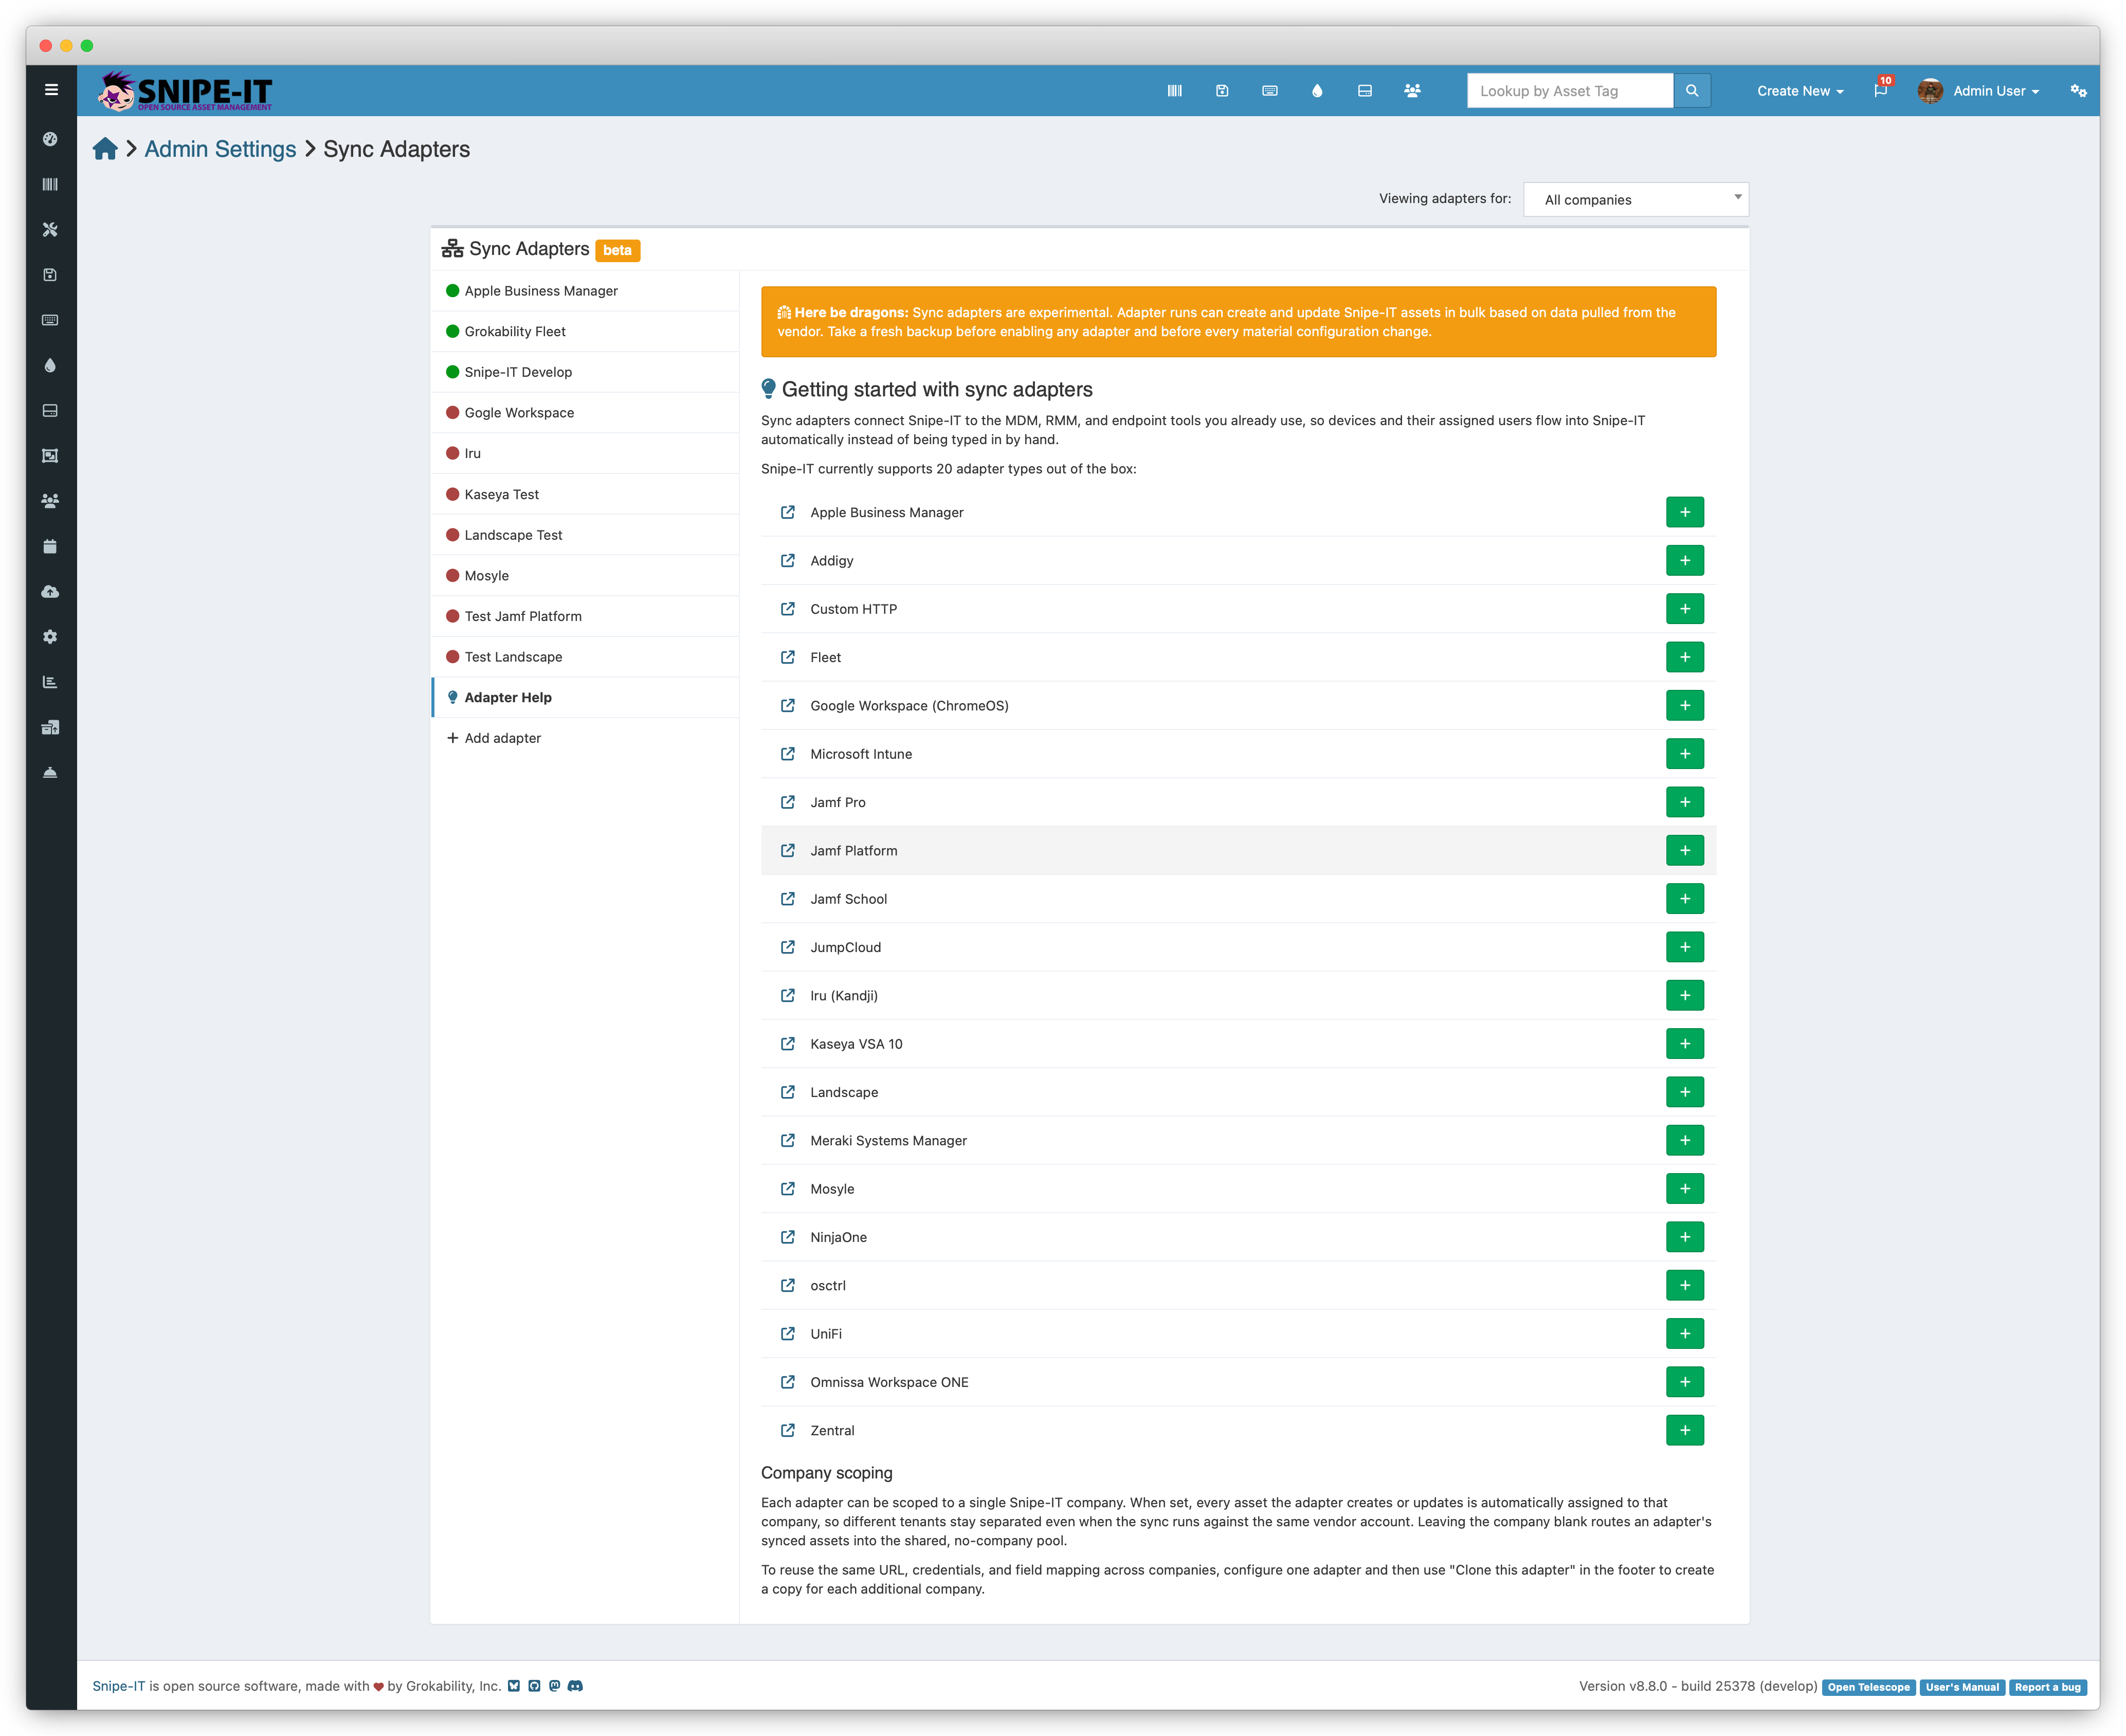Open Licenses floppy icon in sidebar
Viewport: 2126px width, 1736px height.
click(x=50, y=275)
